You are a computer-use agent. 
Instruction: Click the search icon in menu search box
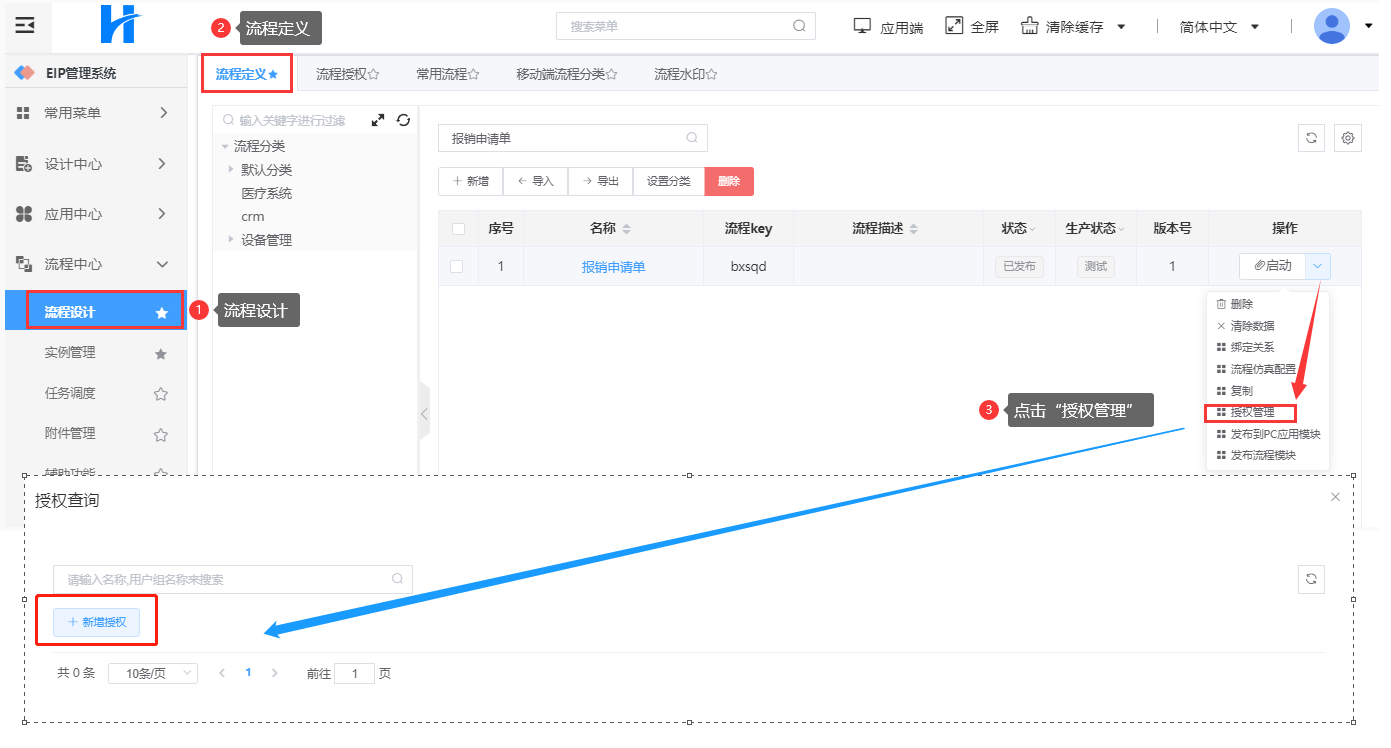point(799,26)
